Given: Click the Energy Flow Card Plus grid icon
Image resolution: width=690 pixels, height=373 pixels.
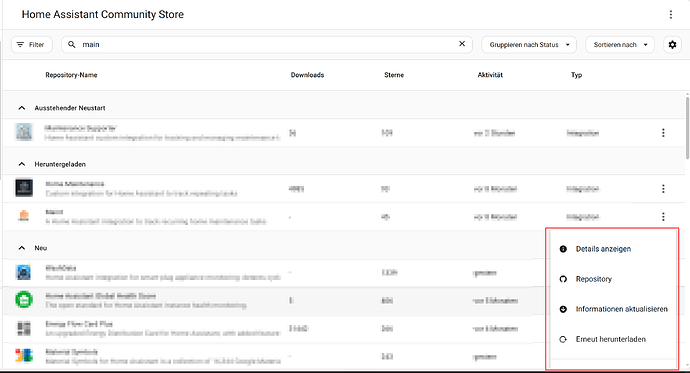Looking at the screenshot, I should point(24,328).
